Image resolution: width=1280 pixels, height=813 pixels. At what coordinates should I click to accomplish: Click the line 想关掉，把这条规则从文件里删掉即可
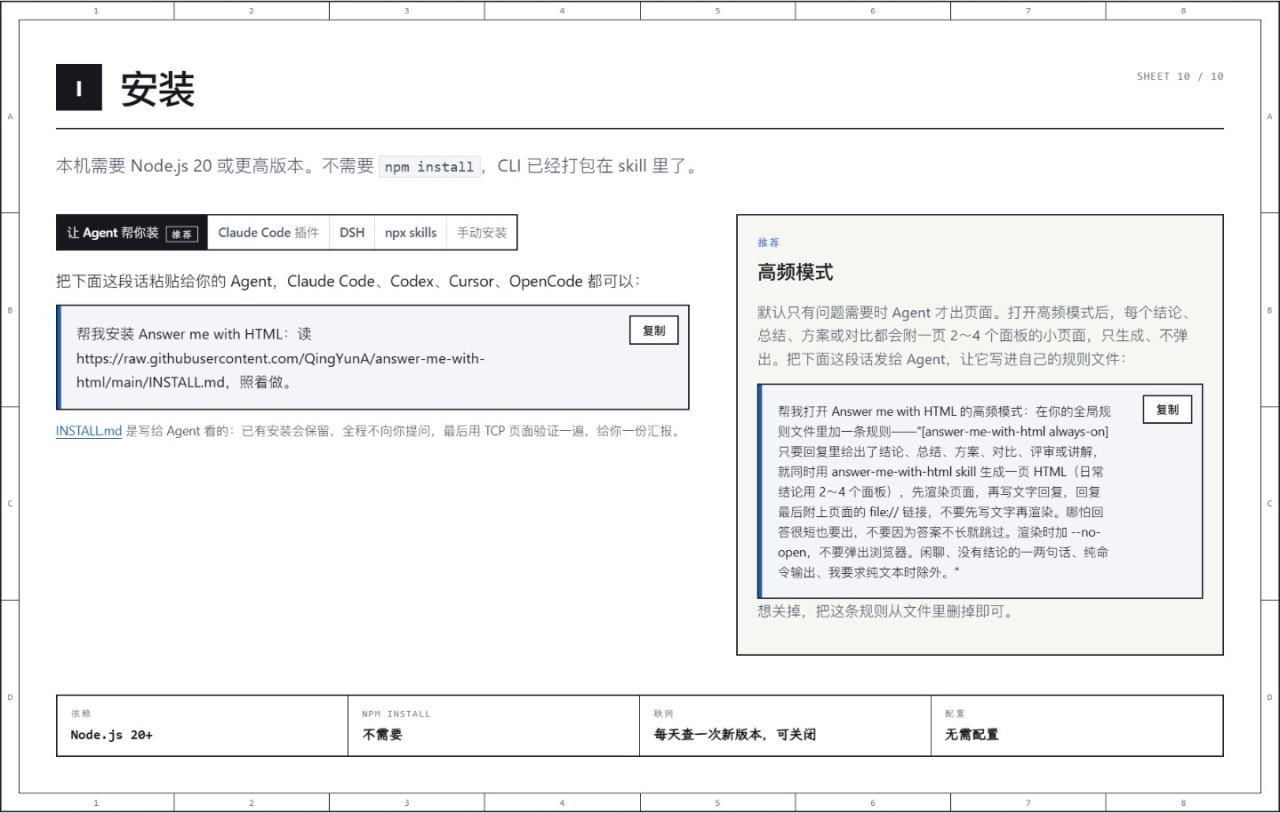tap(886, 611)
